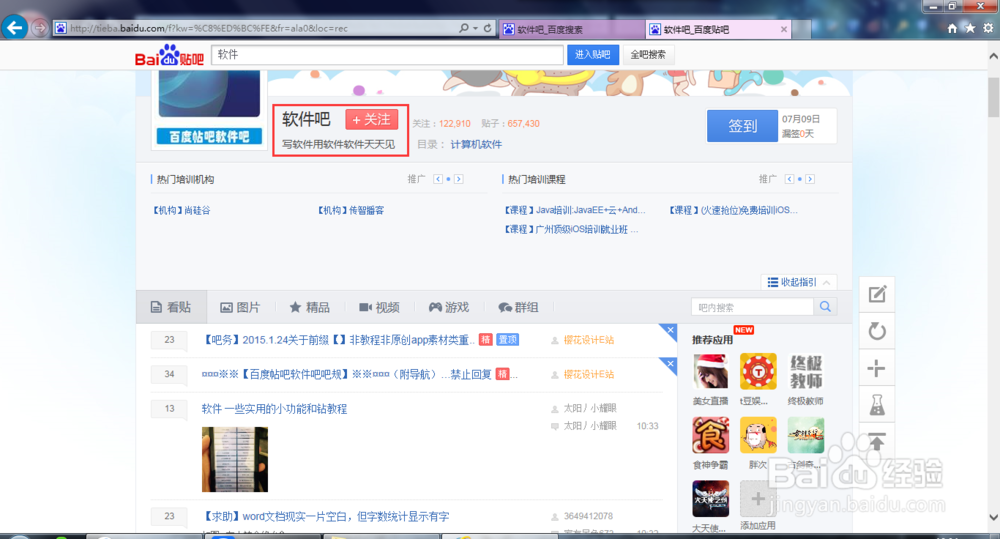
Task: Click the top search field containing 软件
Action: point(388,55)
